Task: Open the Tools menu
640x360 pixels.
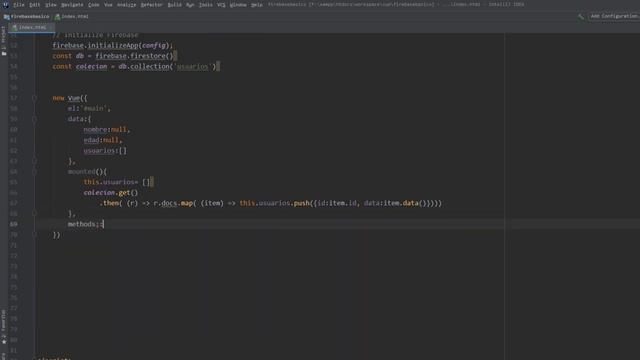Action: click(x=205, y=5)
